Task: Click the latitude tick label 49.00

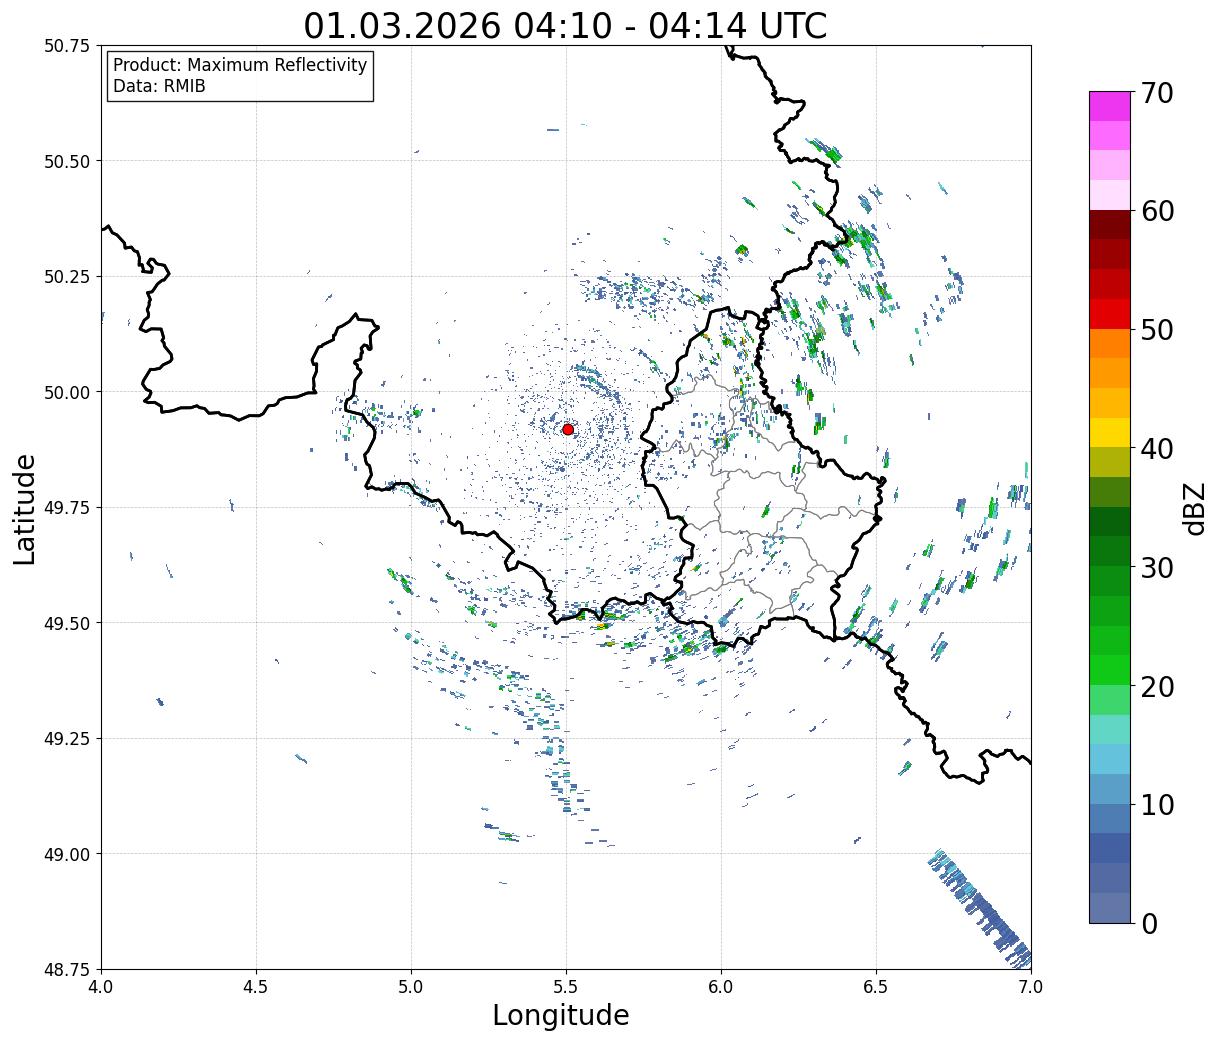Action: coord(67,854)
